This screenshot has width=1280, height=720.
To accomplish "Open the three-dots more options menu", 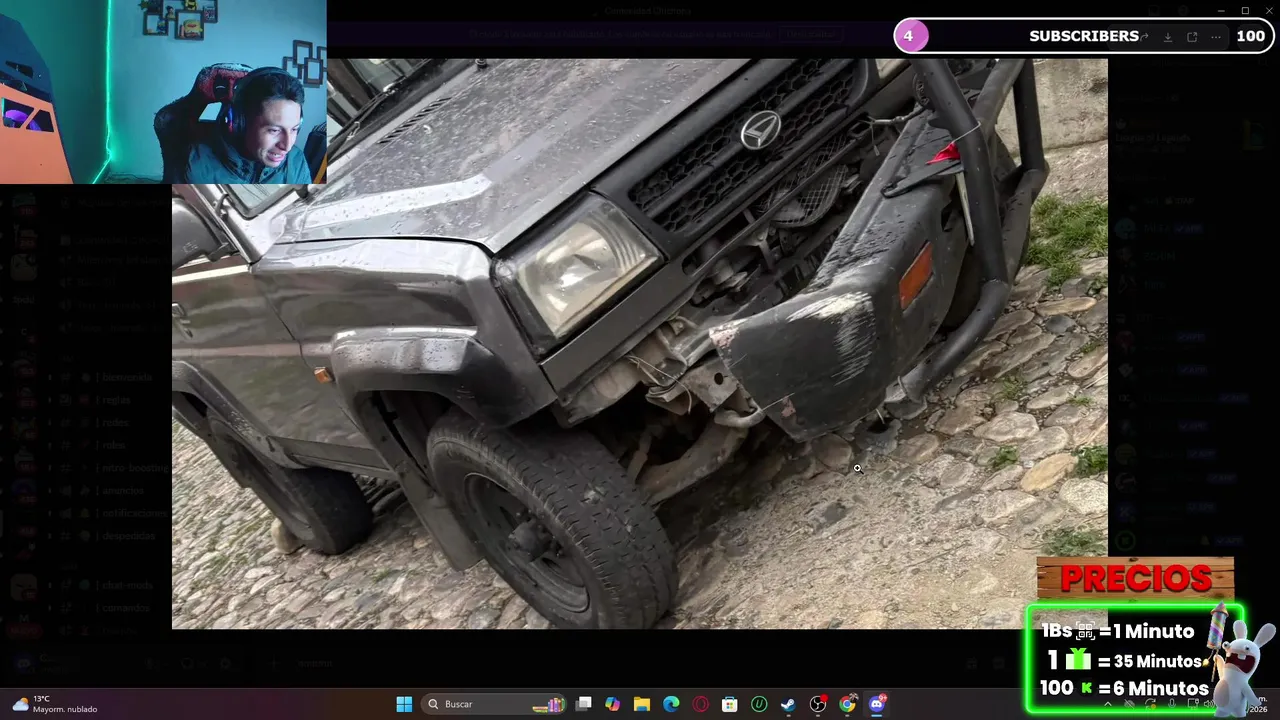I will (x=1216, y=37).
